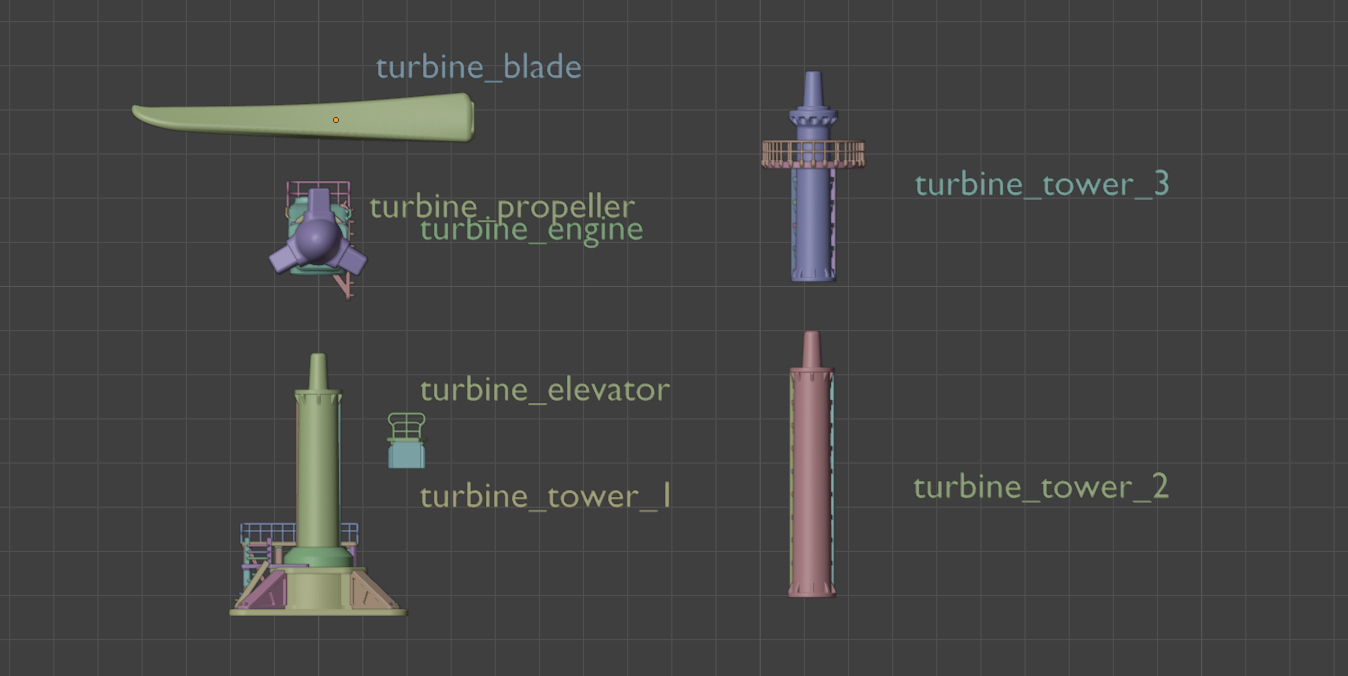Click the turbine_blade text label
1348x676 pixels.
tap(478, 68)
